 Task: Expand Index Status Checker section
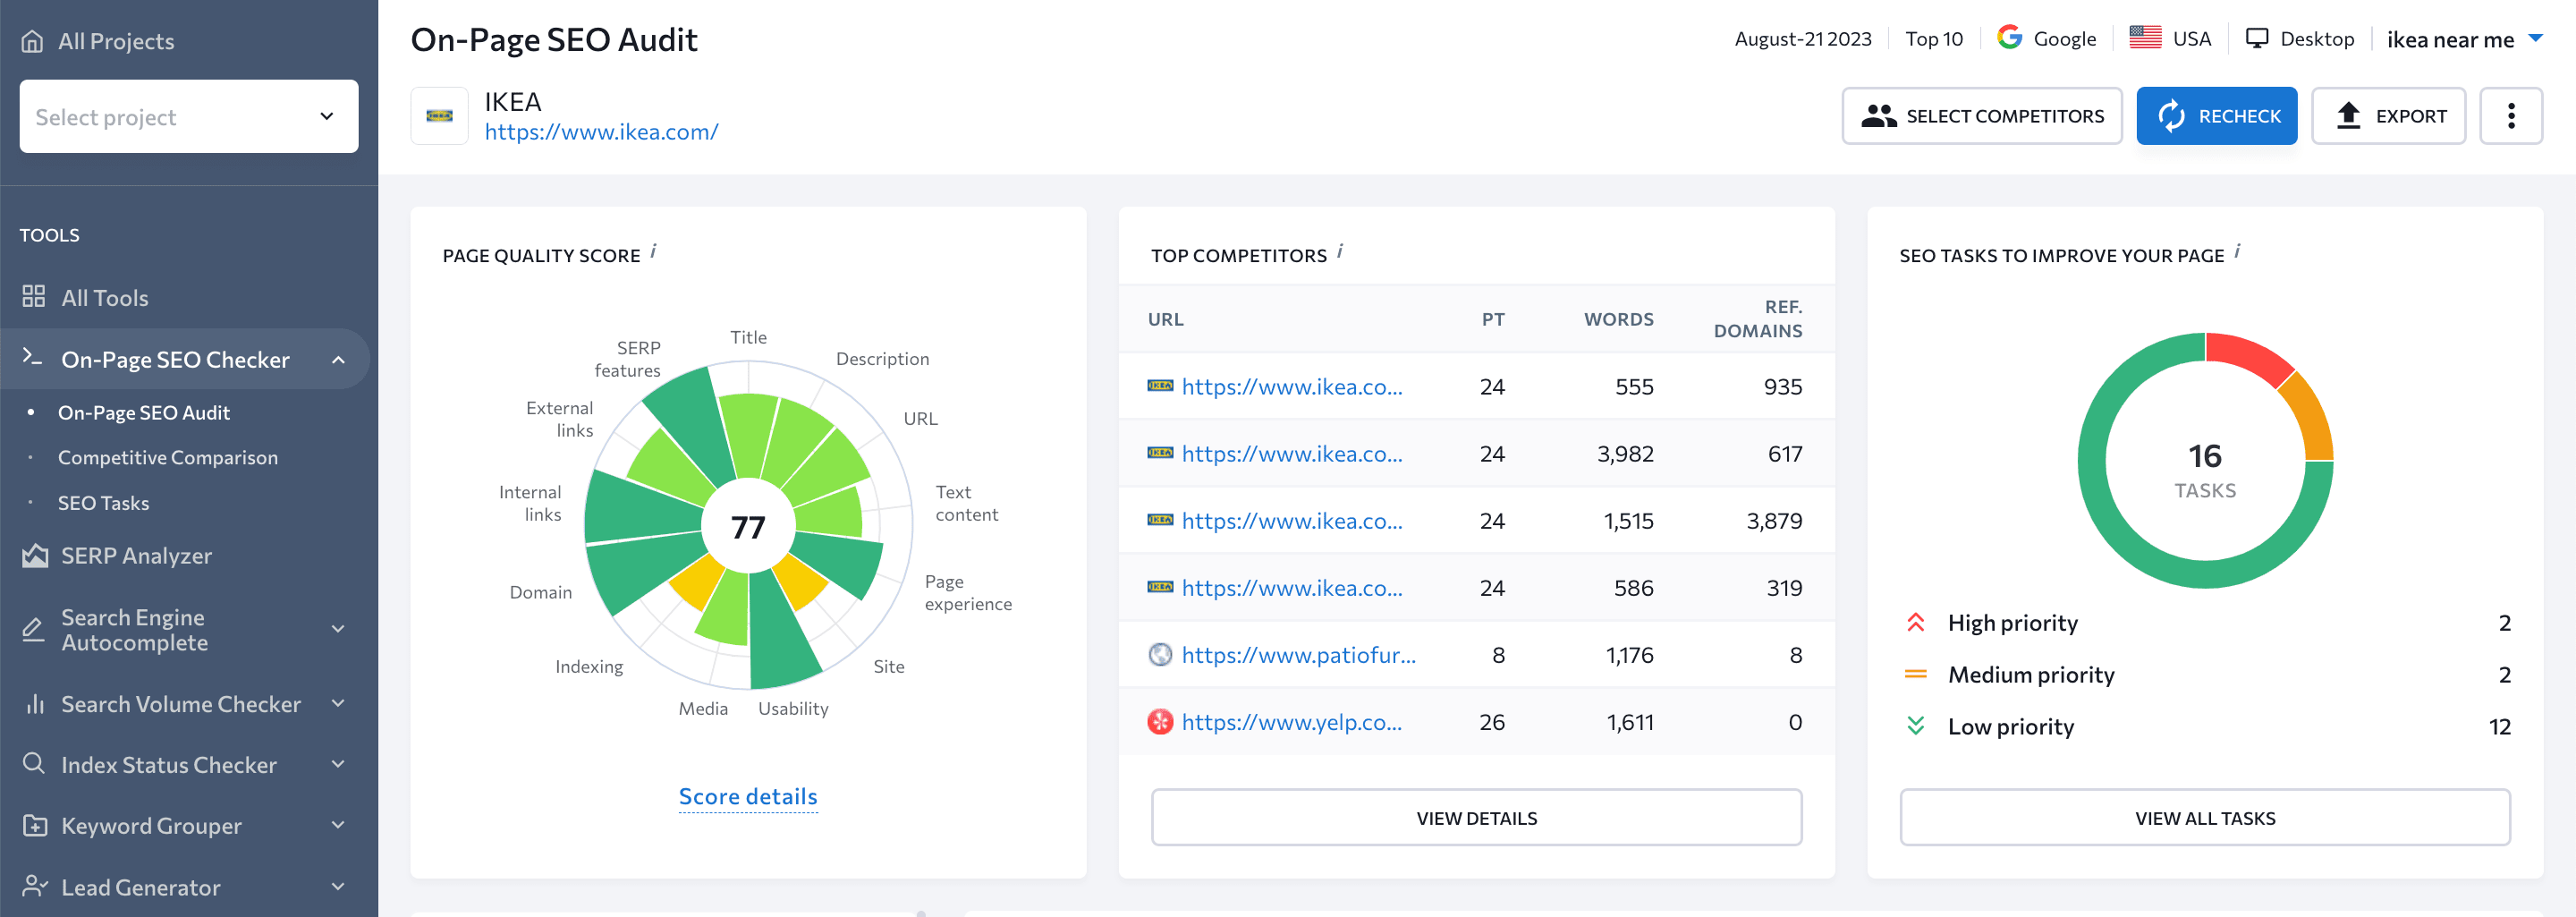tap(338, 765)
